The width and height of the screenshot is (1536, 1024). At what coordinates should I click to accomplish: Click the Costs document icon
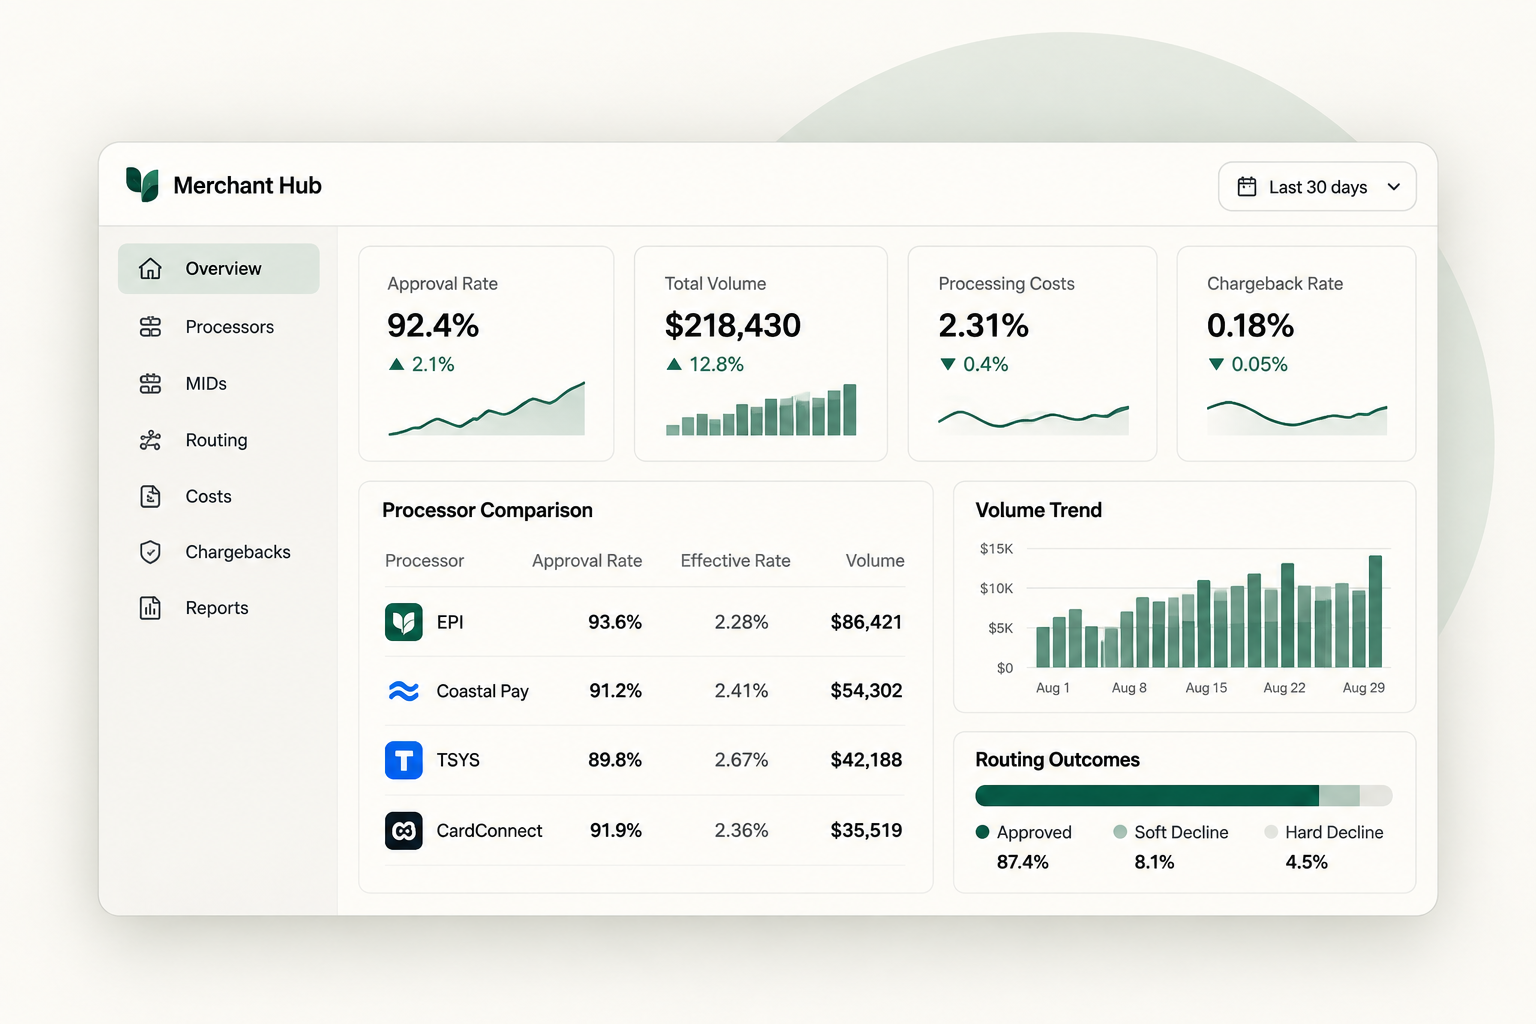click(x=150, y=496)
